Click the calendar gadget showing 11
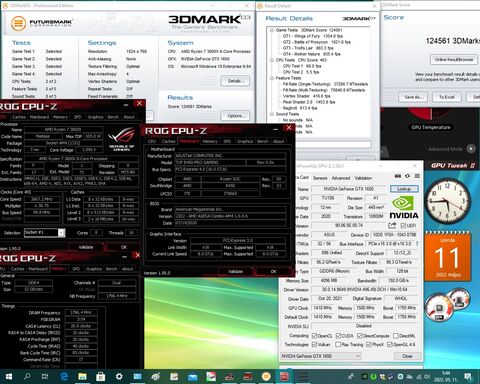Screen dimensions: 480x384 coord(447,256)
